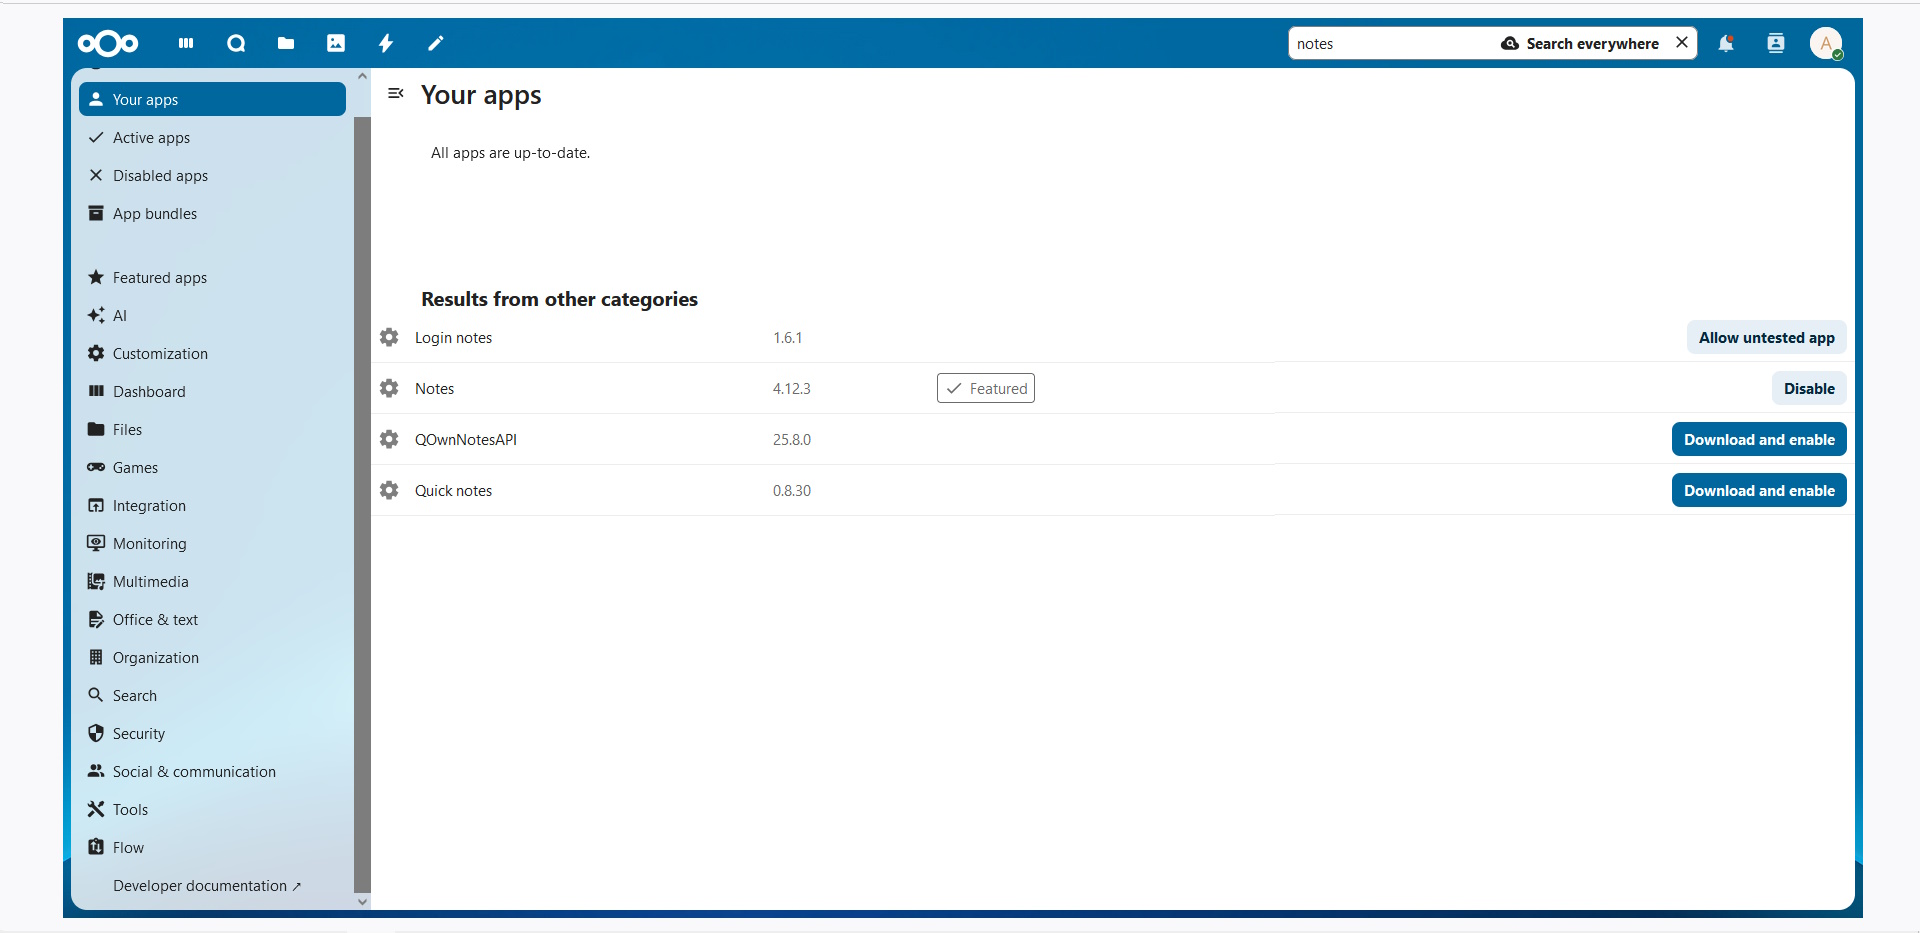Click the crossed tools icon for Tools
The width and height of the screenshot is (1920, 933).
(x=96, y=809)
